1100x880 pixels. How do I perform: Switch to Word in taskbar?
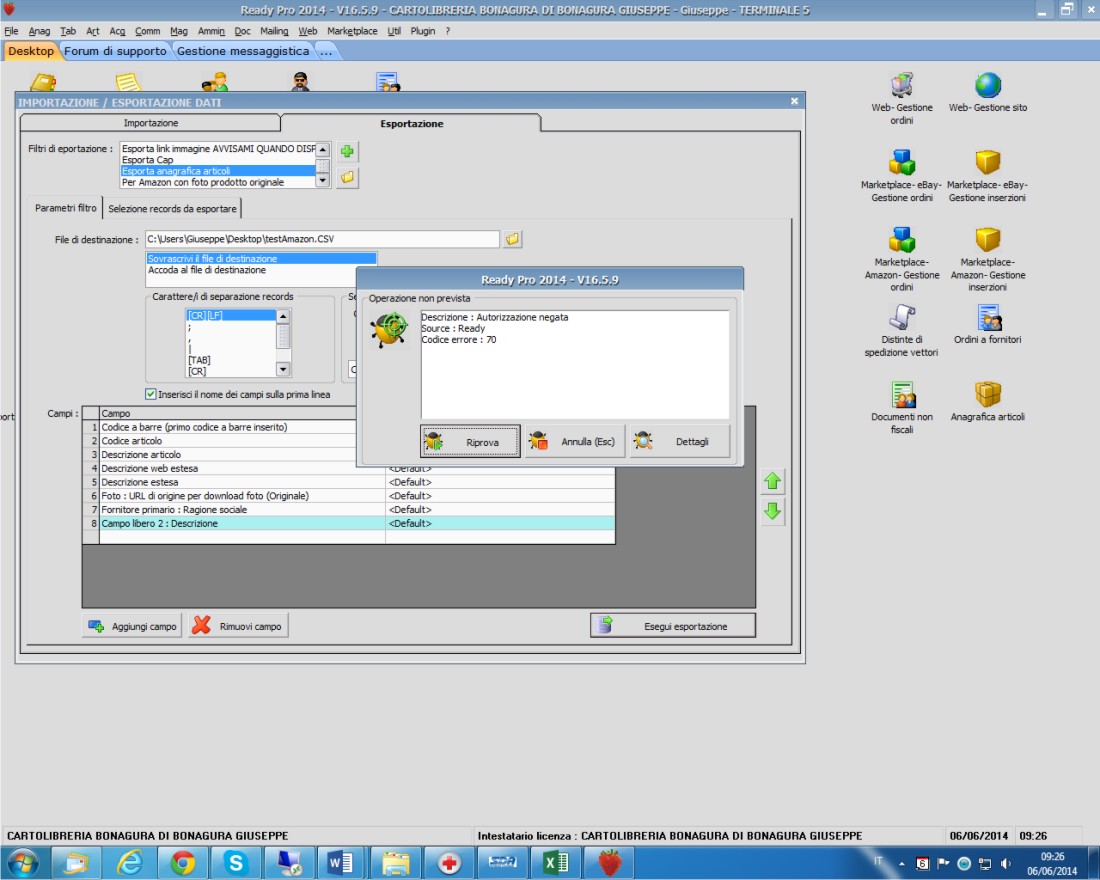pos(342,862)
